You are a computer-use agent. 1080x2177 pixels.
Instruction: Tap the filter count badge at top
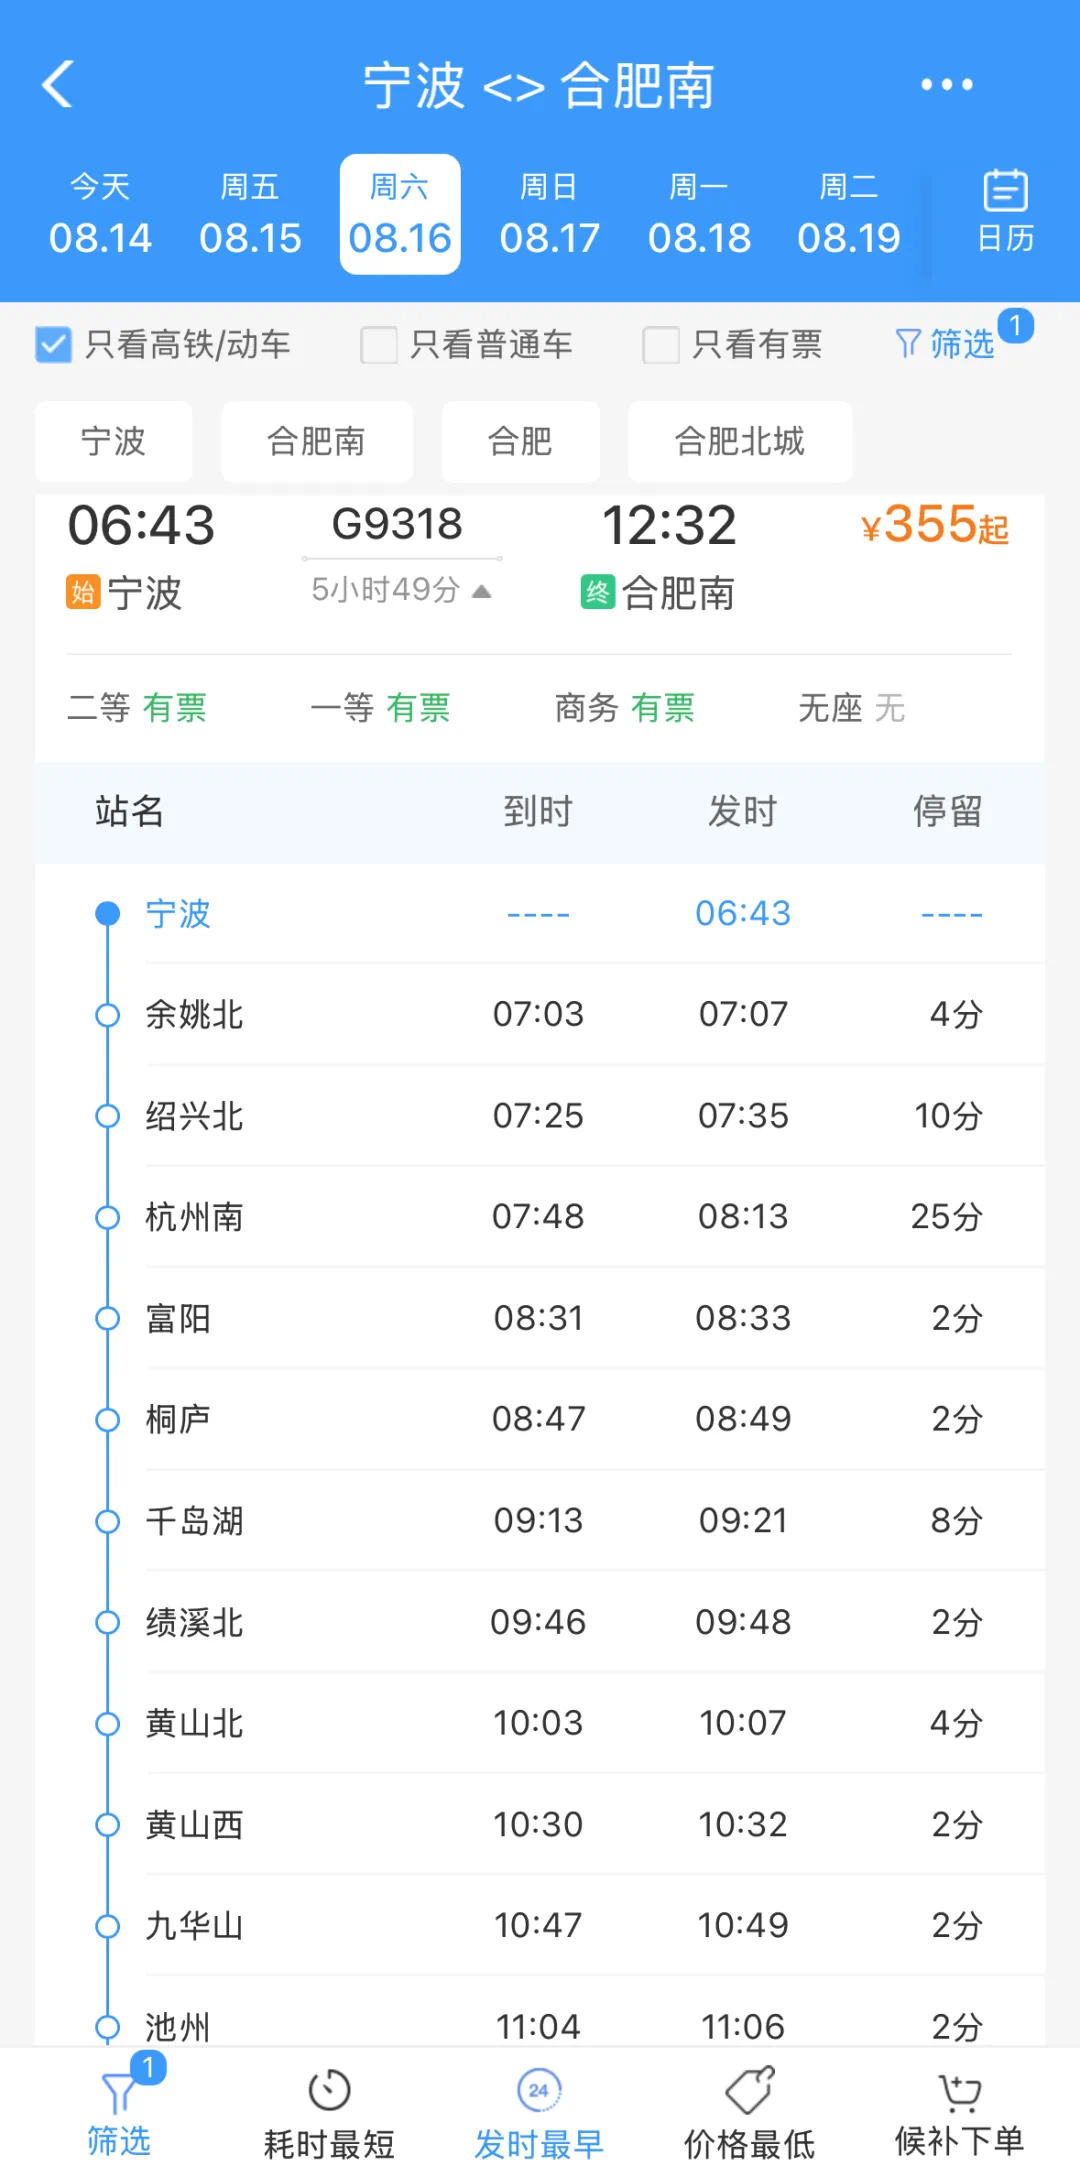(1015, 325)
